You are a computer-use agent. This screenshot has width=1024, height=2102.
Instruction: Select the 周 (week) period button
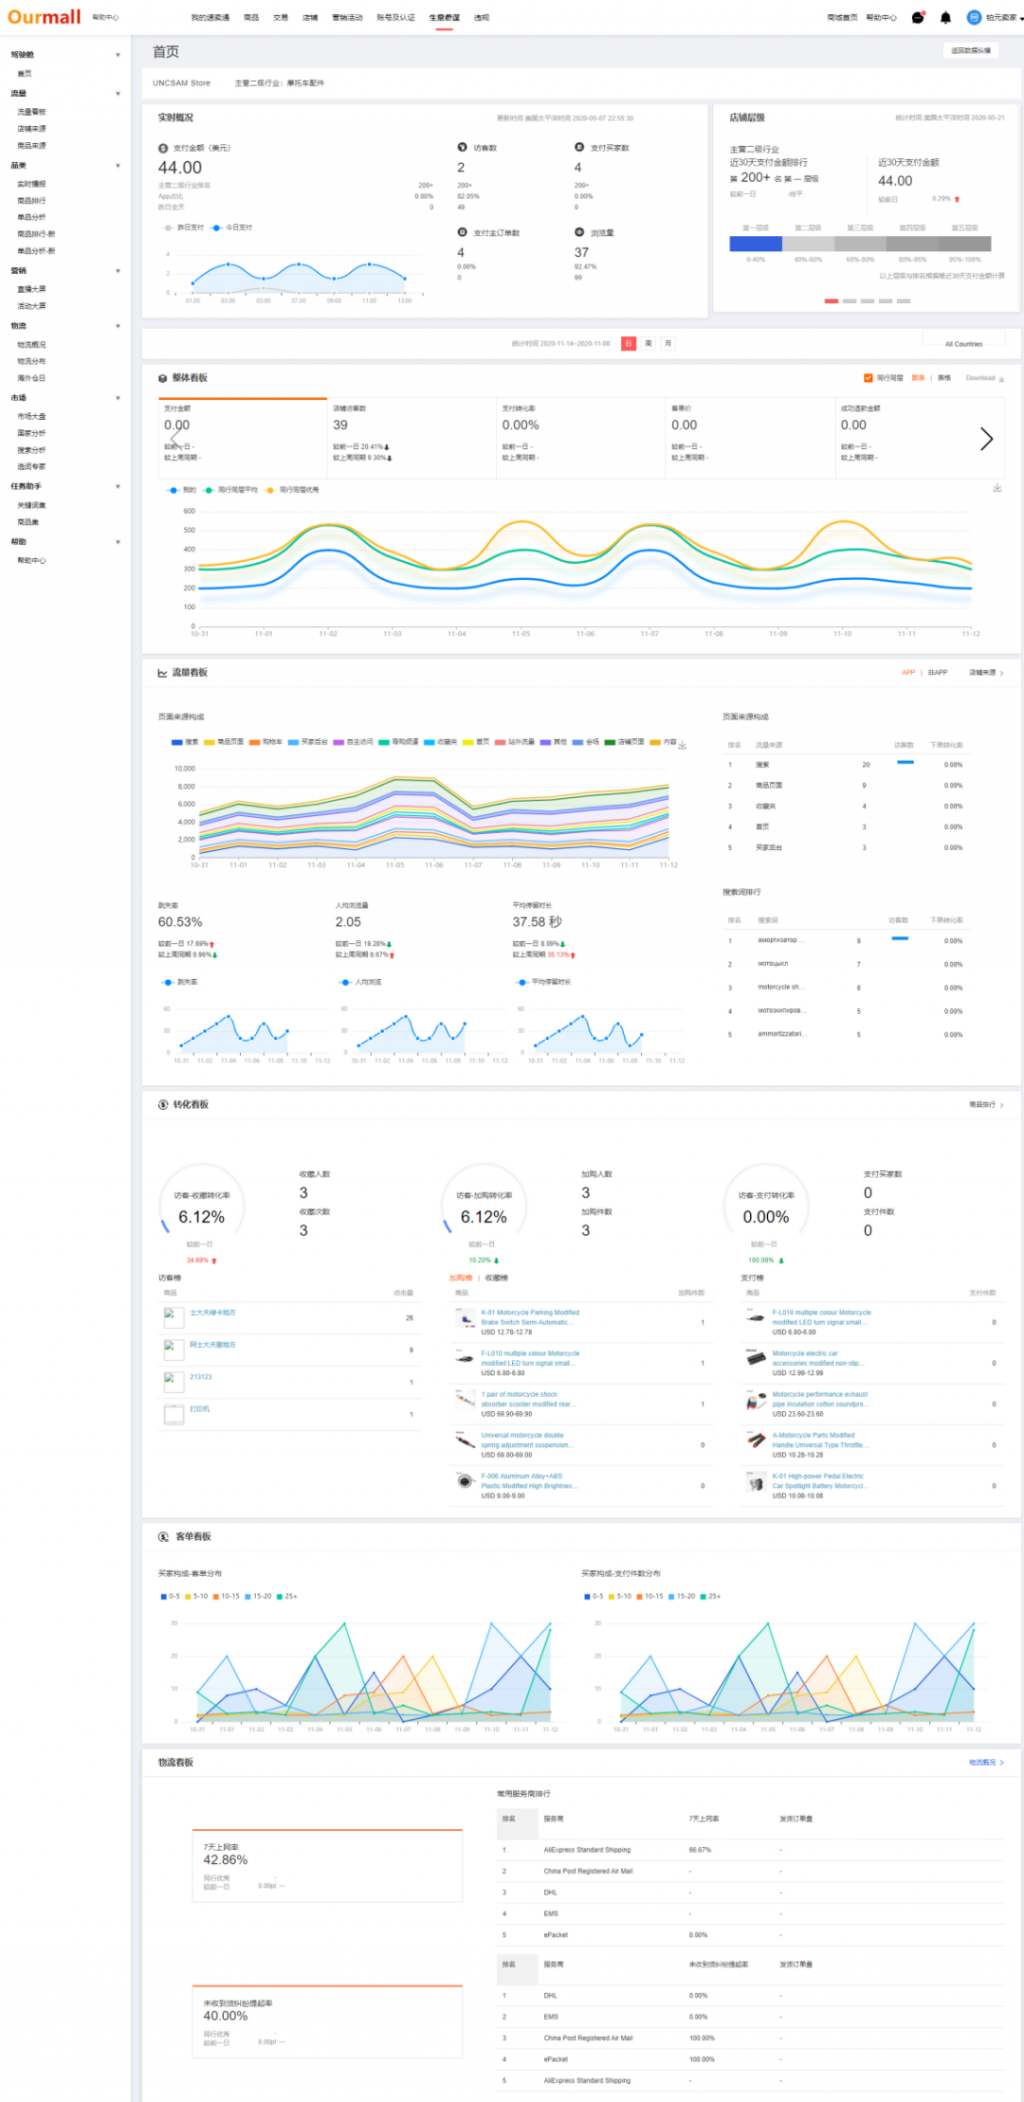tap(648, 343)
